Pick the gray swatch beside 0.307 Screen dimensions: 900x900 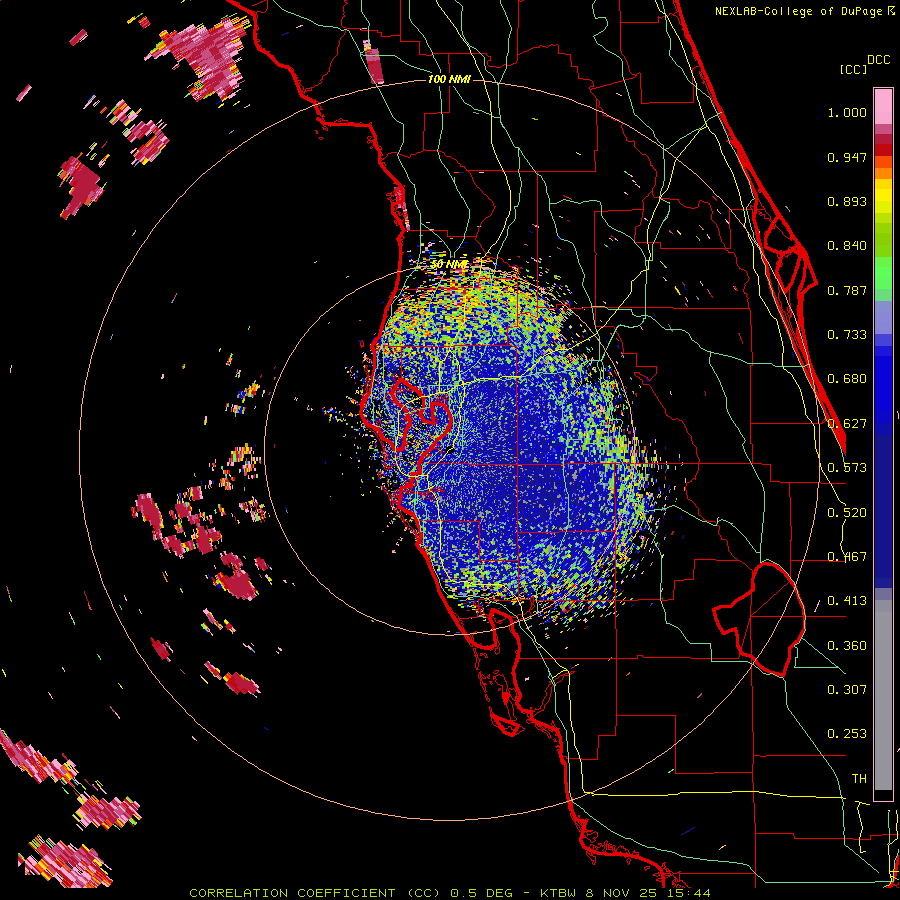[x=883, y=695]
